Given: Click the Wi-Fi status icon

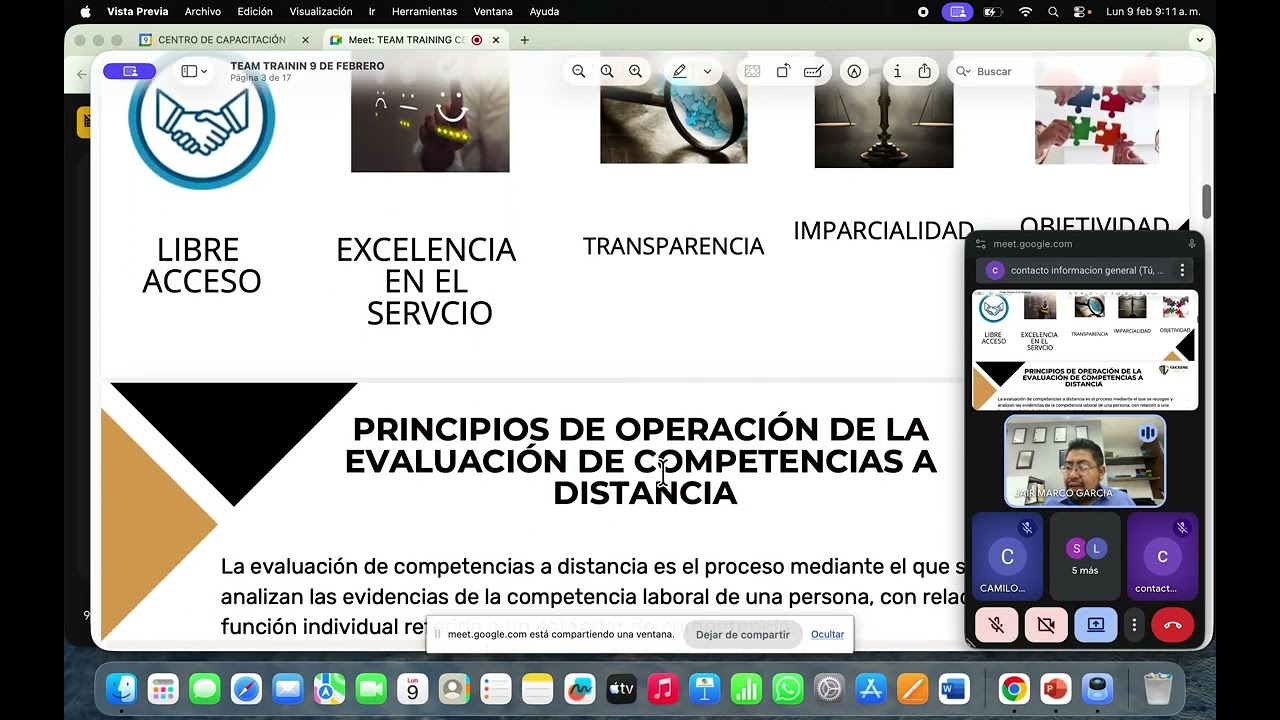Looking at the screenshot, I should 1025,12.
